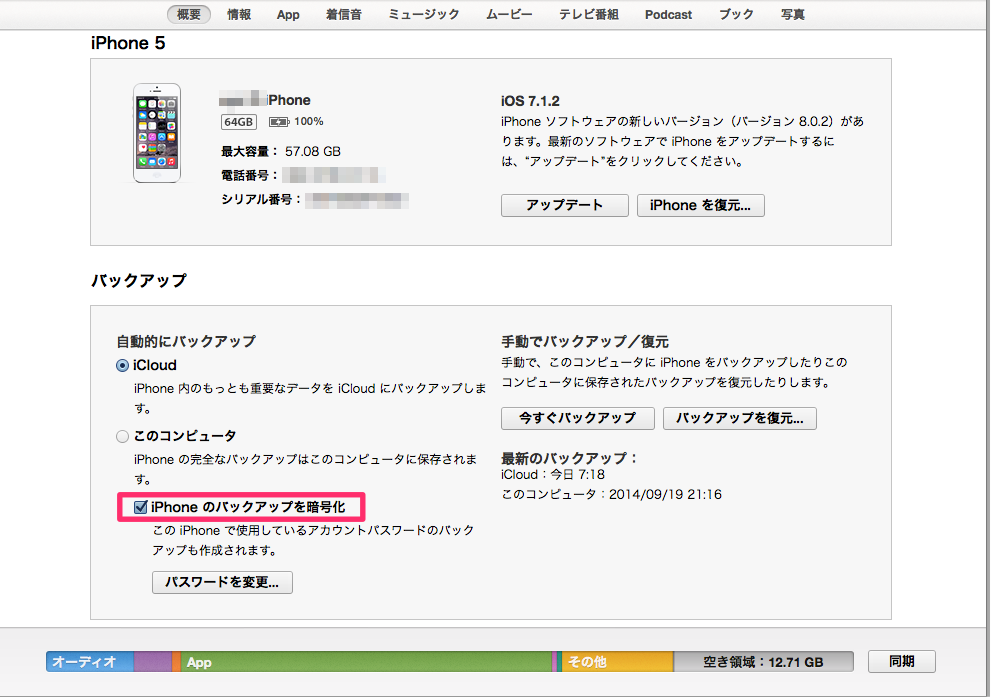Click the バックアップを復元 button

tap(739, 418)
